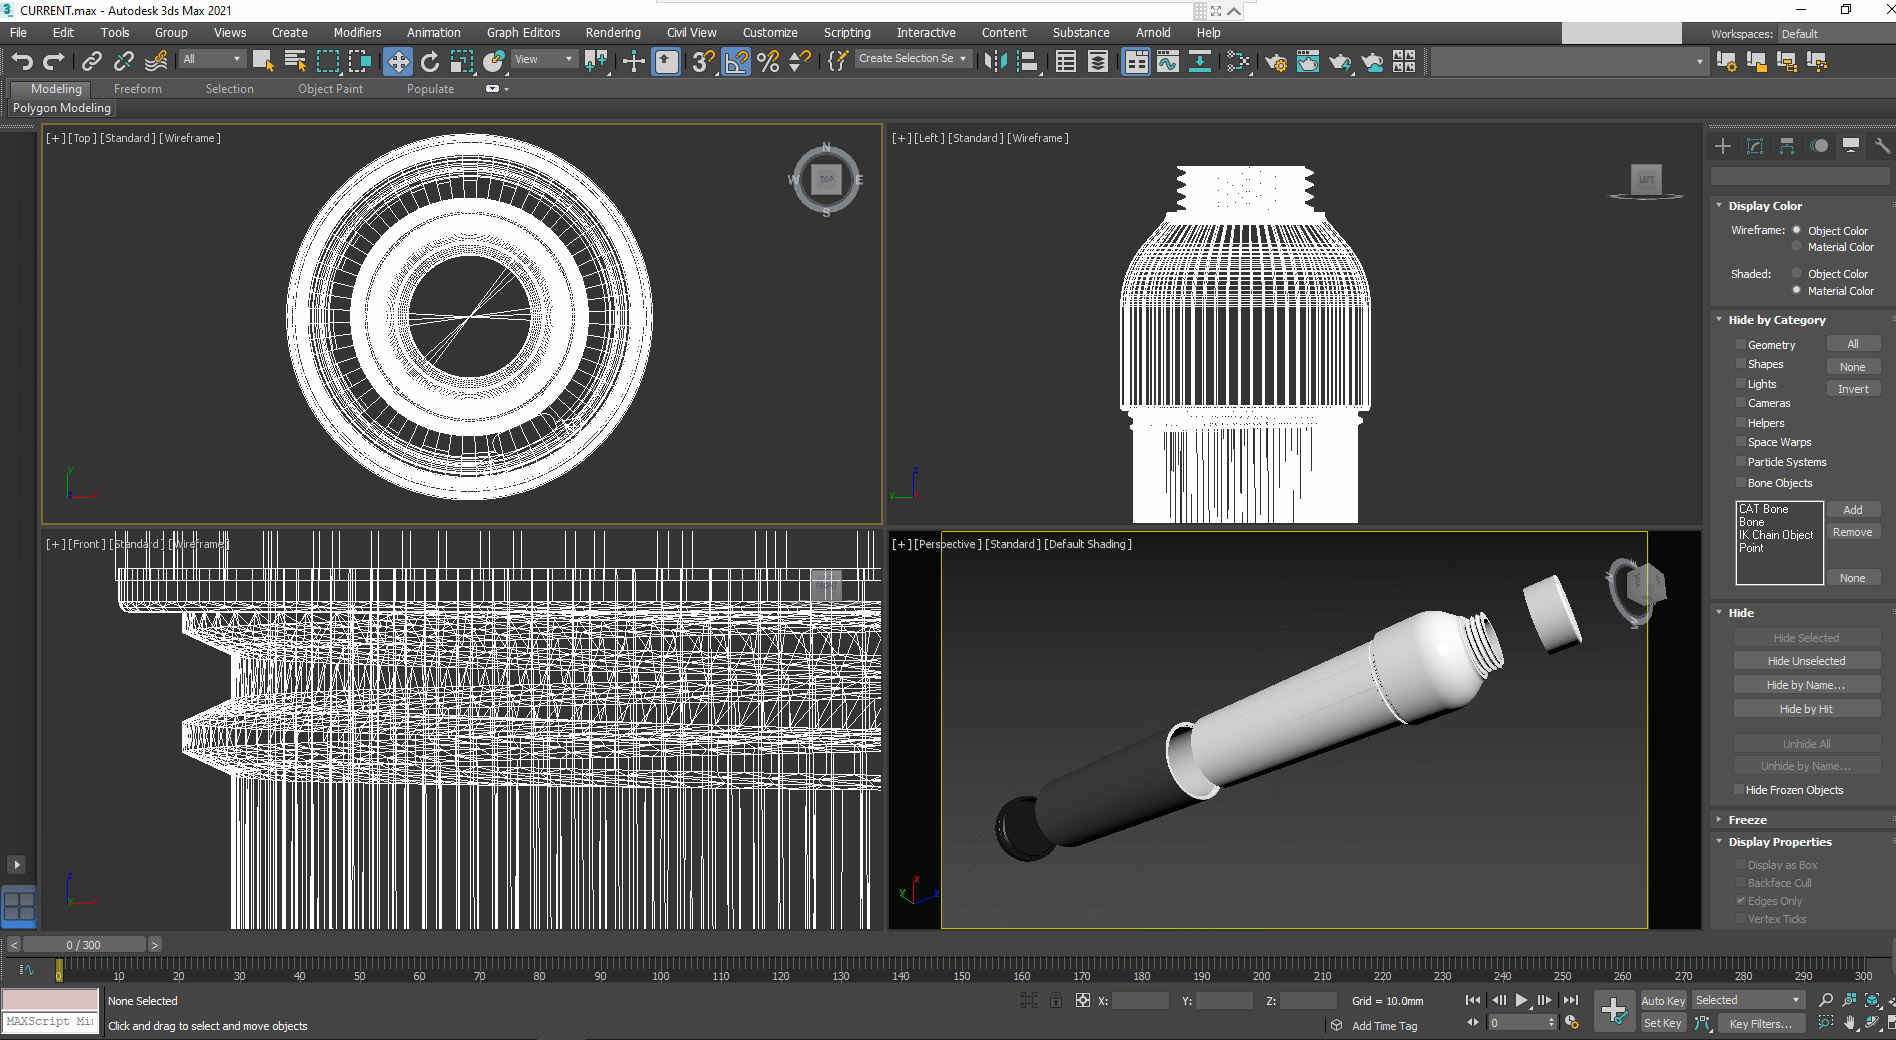Image resolution: width=1896 pixels, height=1040 pixels.
Task: Enable the Geometry hide category checkbox
Action: point(1741,345)
